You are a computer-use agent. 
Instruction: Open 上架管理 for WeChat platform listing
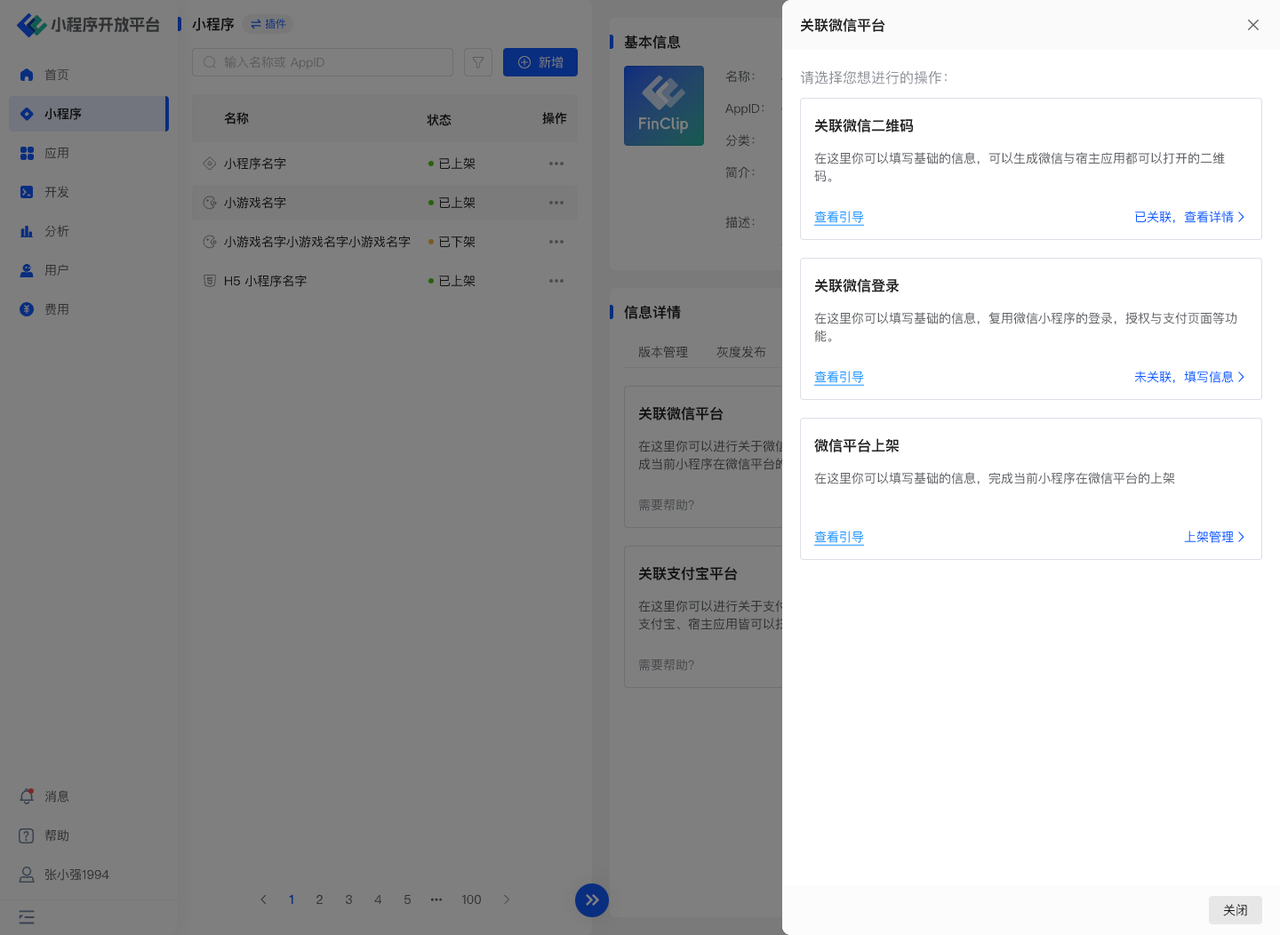point(1214,537)
